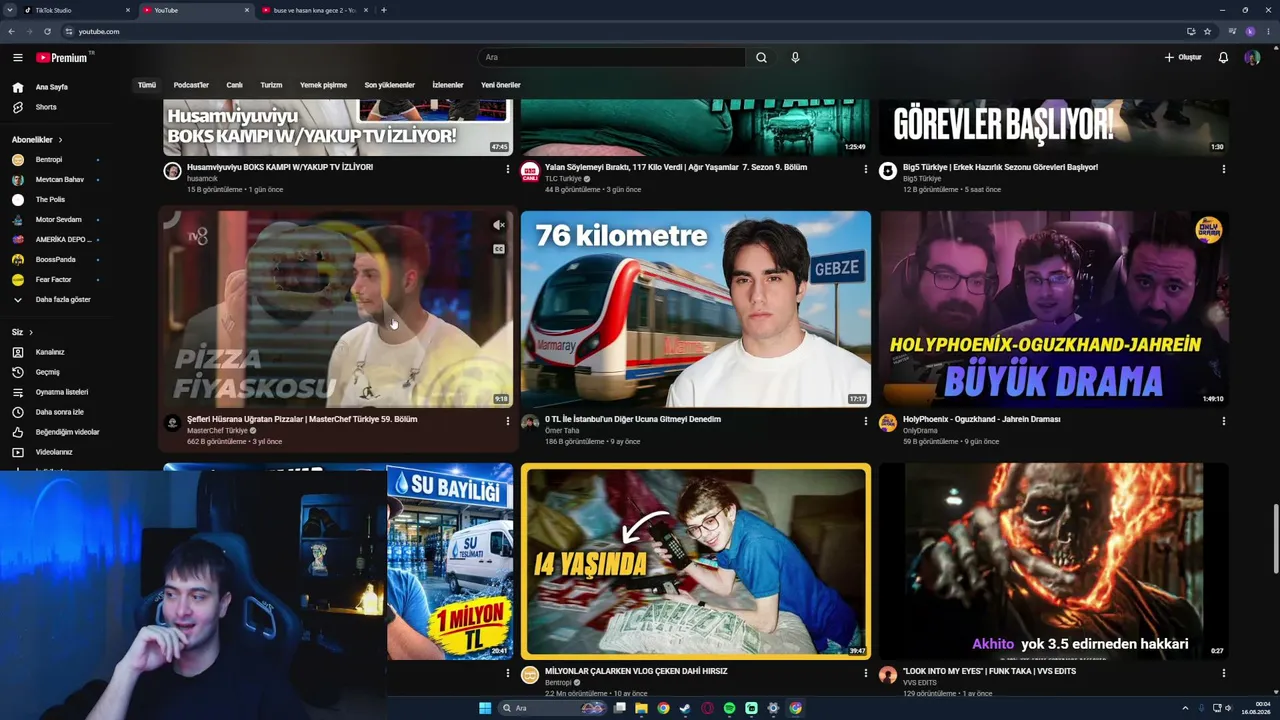Open Spotify from the taskbar

click(x=729, y=708)
